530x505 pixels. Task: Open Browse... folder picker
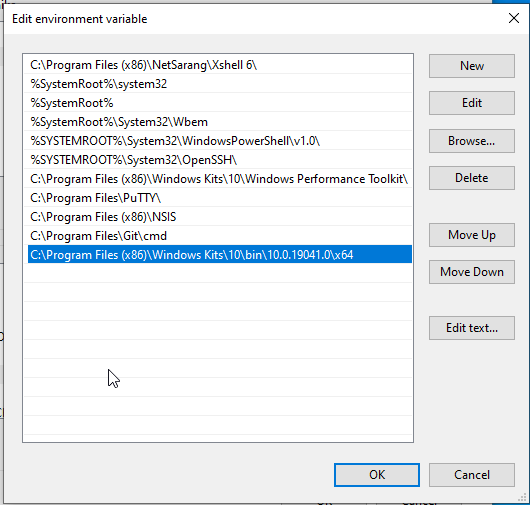[472, 141]
